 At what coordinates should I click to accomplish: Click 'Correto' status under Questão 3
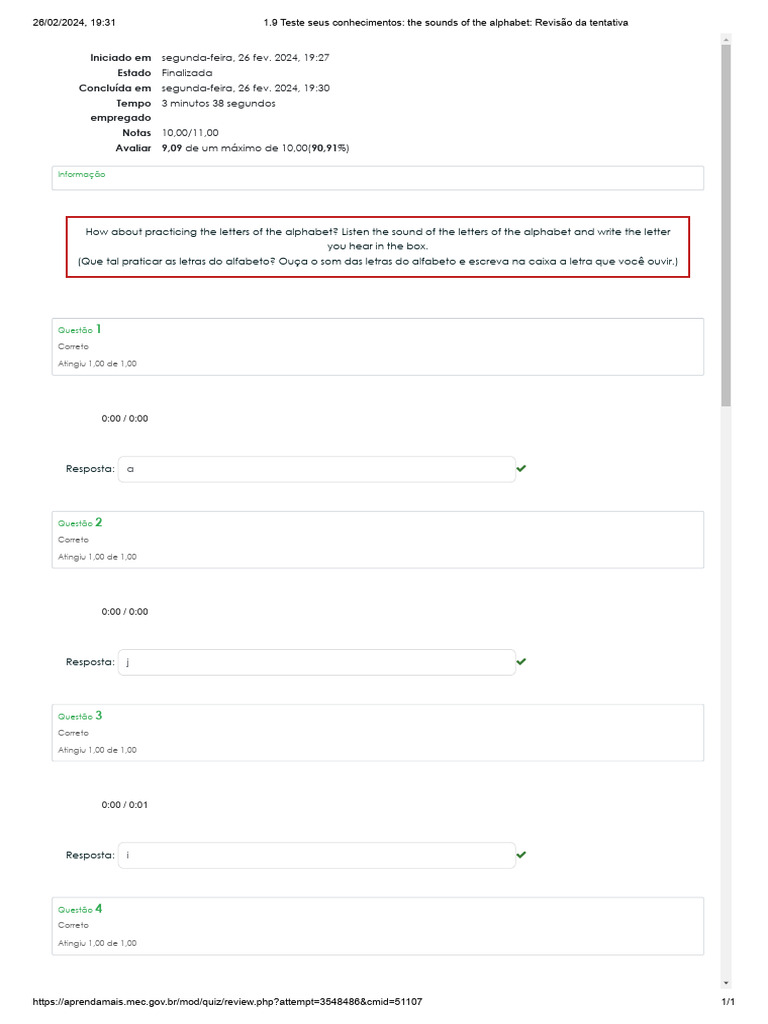point(73,733)
